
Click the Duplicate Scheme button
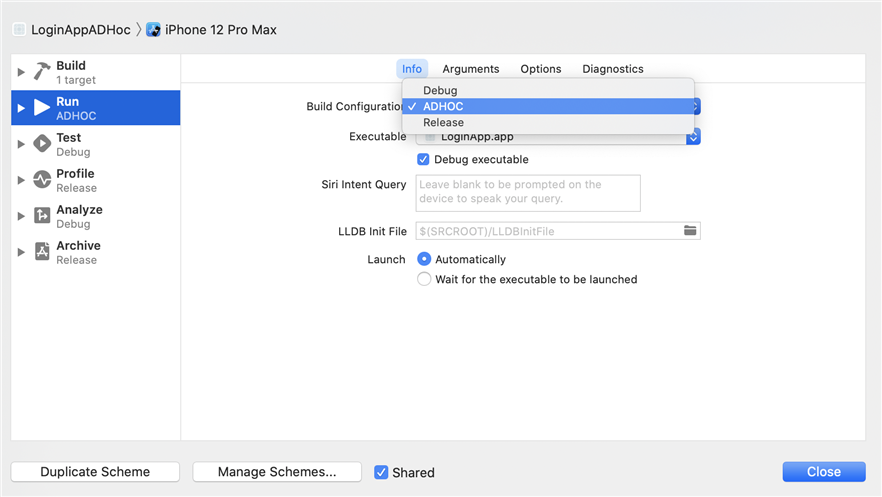pyautogui.click(x=95, y=472)
